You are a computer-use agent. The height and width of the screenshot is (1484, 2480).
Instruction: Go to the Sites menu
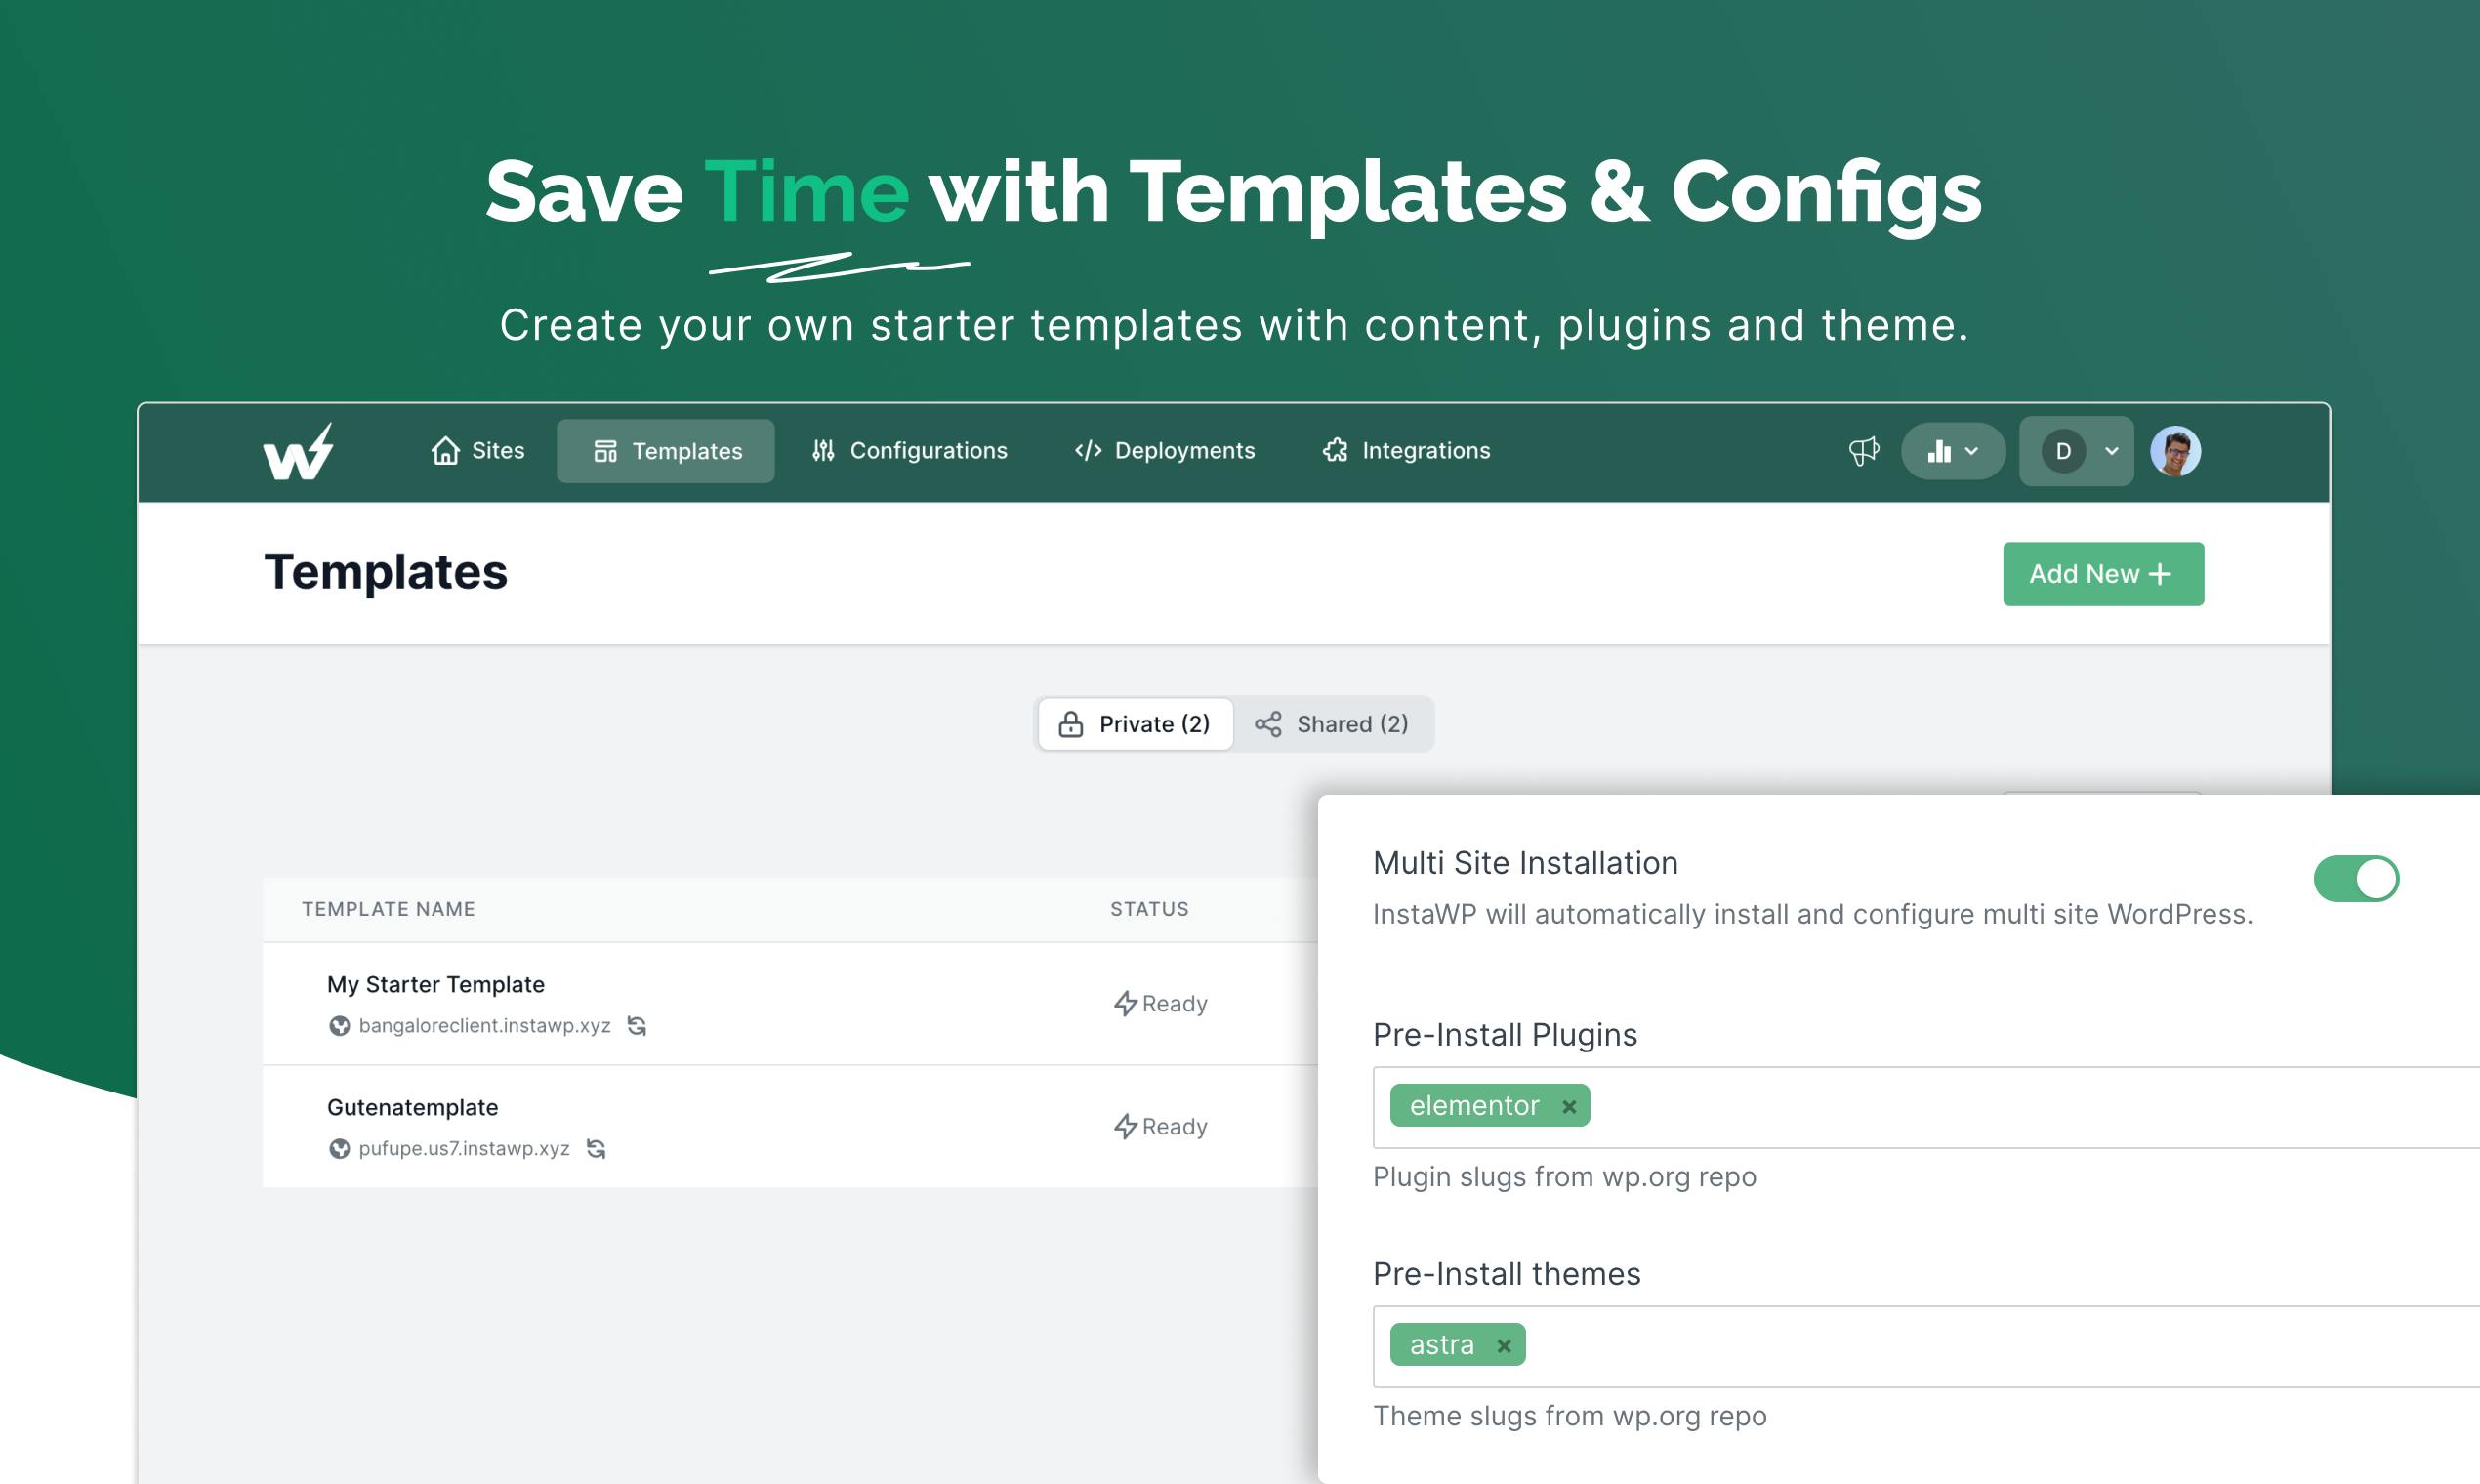point(477,451)
